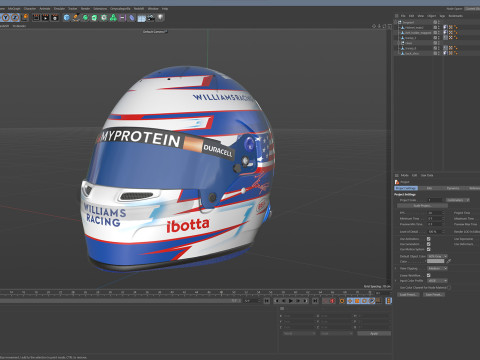Click the Light object icon
The width and height of the screenshot is (480, 360).
pos(161,17)
